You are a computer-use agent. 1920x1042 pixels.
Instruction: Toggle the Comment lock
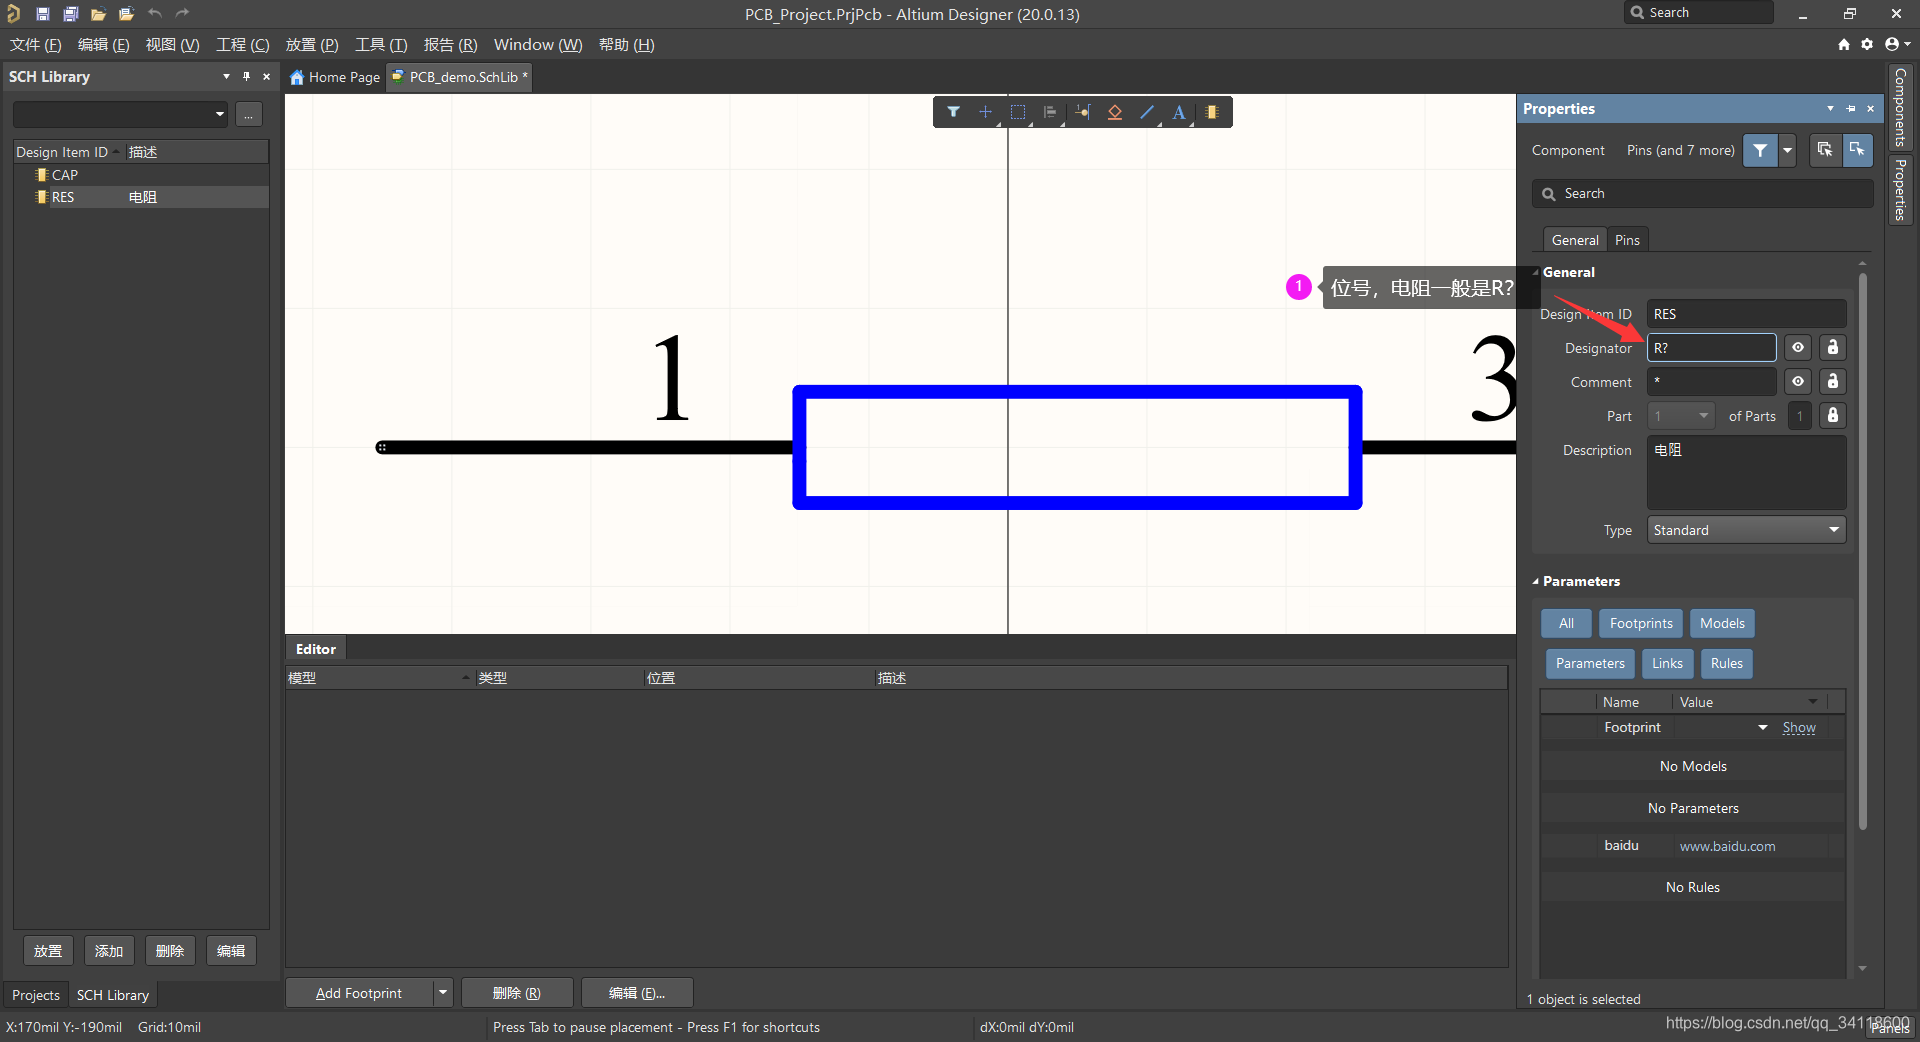(1833, 382)
